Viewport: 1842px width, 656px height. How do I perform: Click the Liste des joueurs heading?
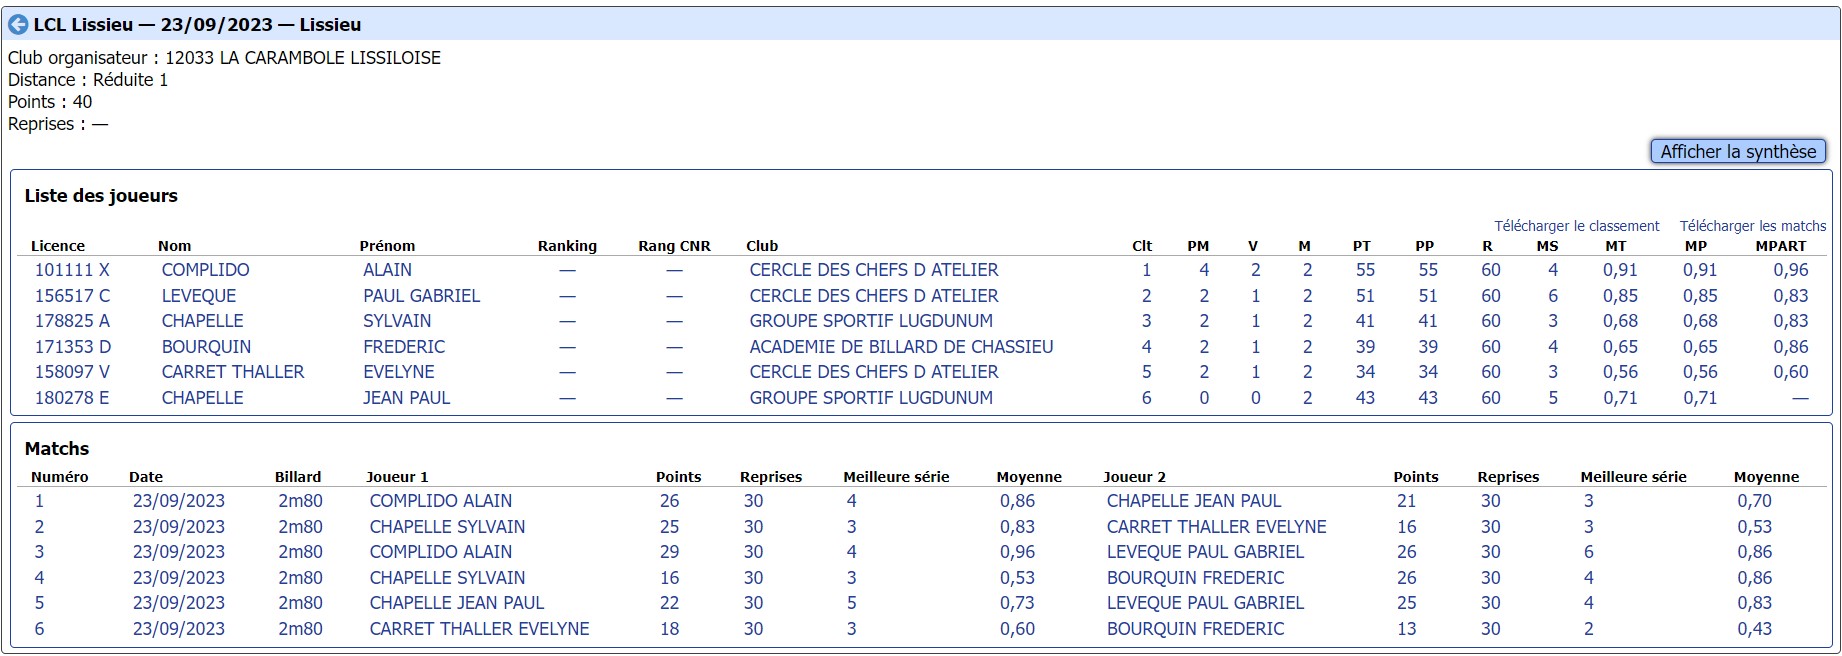(101, 196)
